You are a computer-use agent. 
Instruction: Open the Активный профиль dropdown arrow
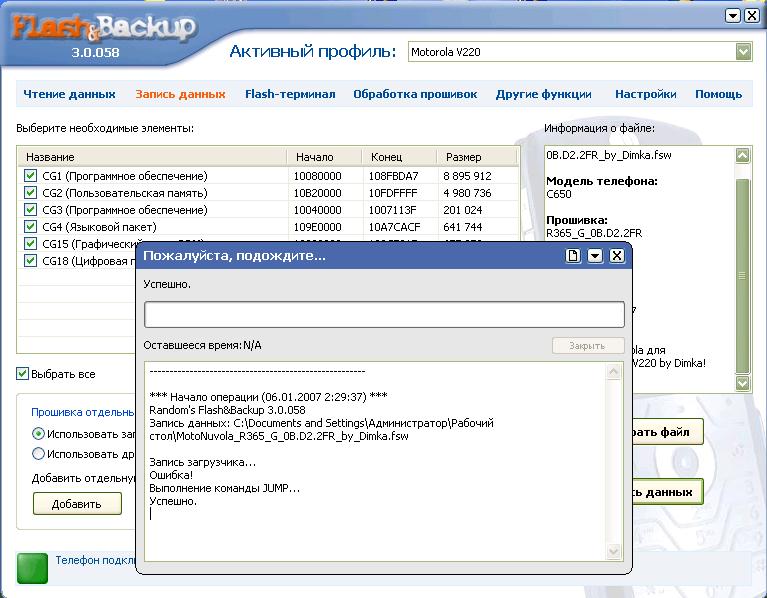click(744, 52)
